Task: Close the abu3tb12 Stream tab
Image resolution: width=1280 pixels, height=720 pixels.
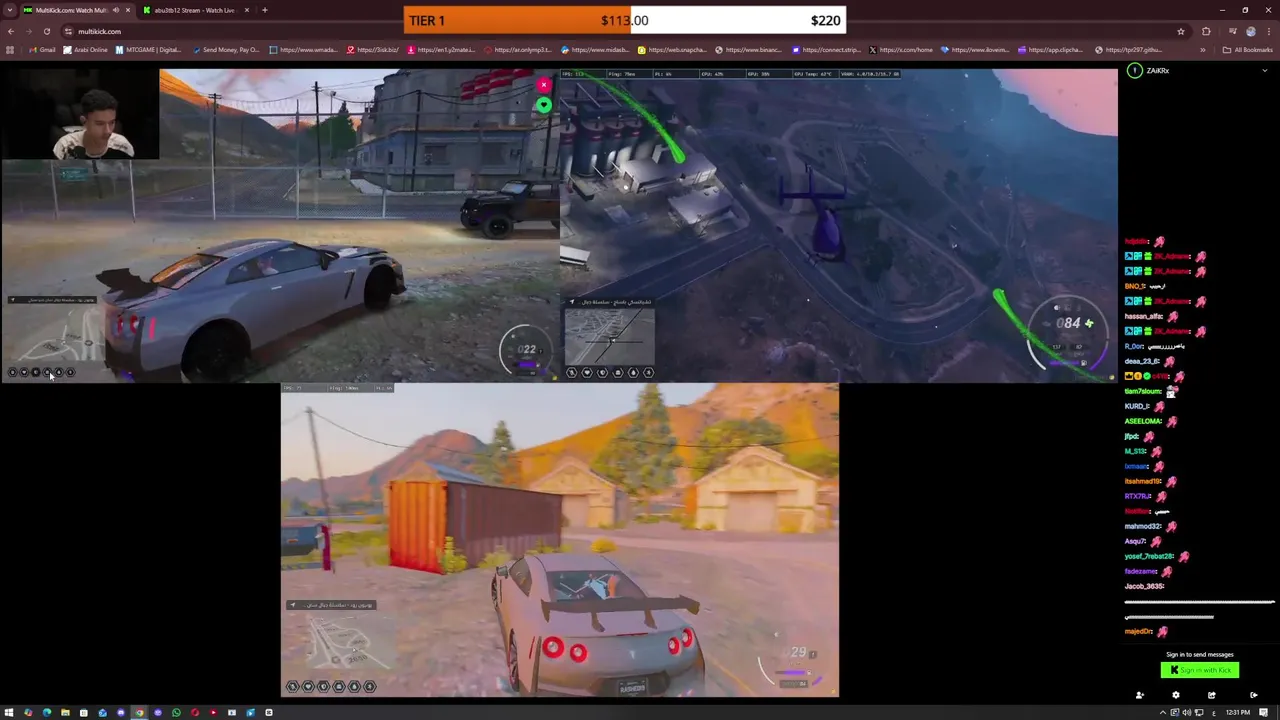Action: click(246, 10)
